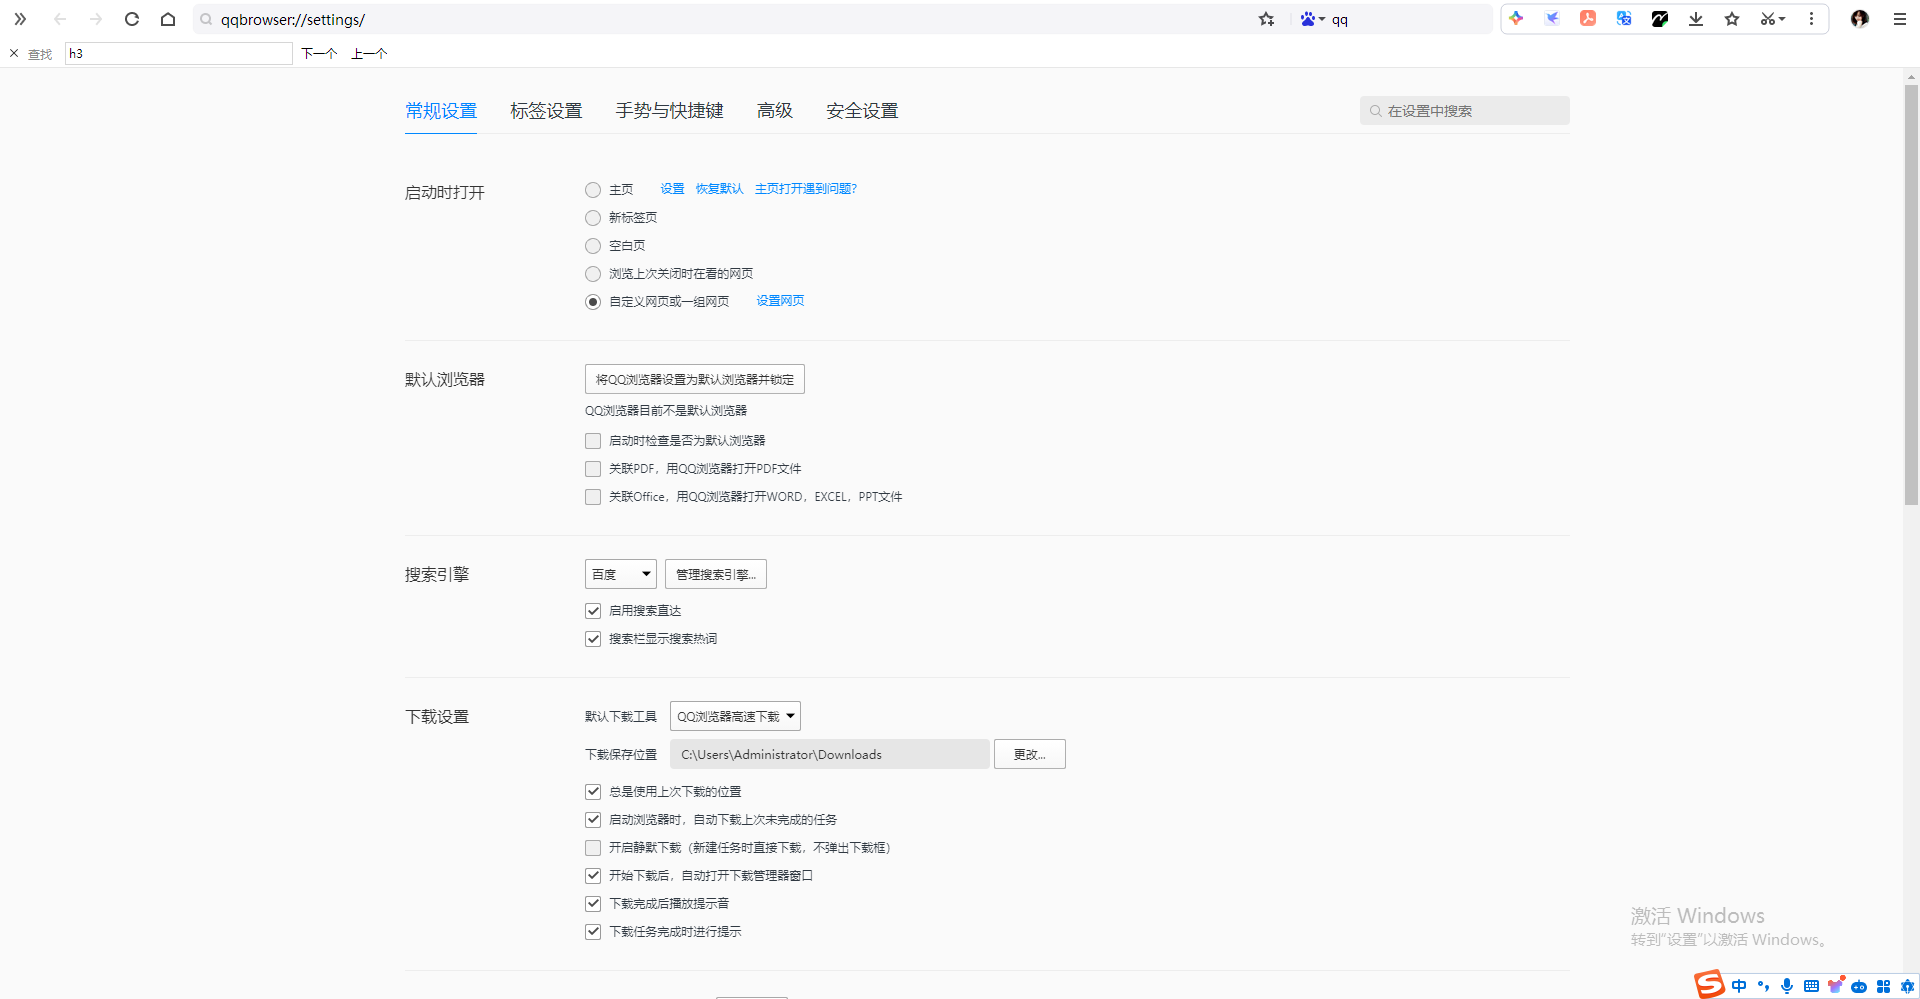
Task: Go to the browser home page
Action: tap(168, 19)
